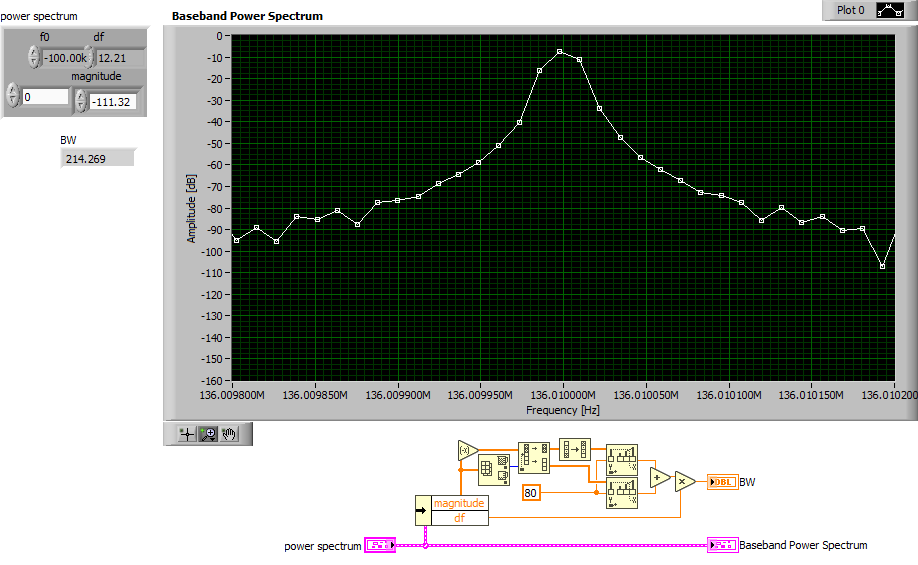Click the x-axis value 136.009900M
Viewport: 918px width, 565px height.
coord(398,395)
